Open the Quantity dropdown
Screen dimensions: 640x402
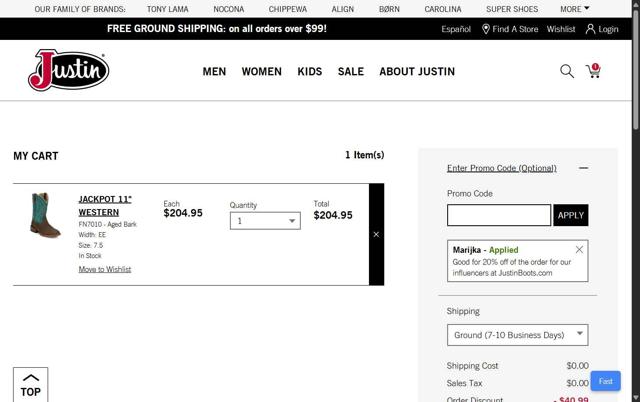pos(265,221)
